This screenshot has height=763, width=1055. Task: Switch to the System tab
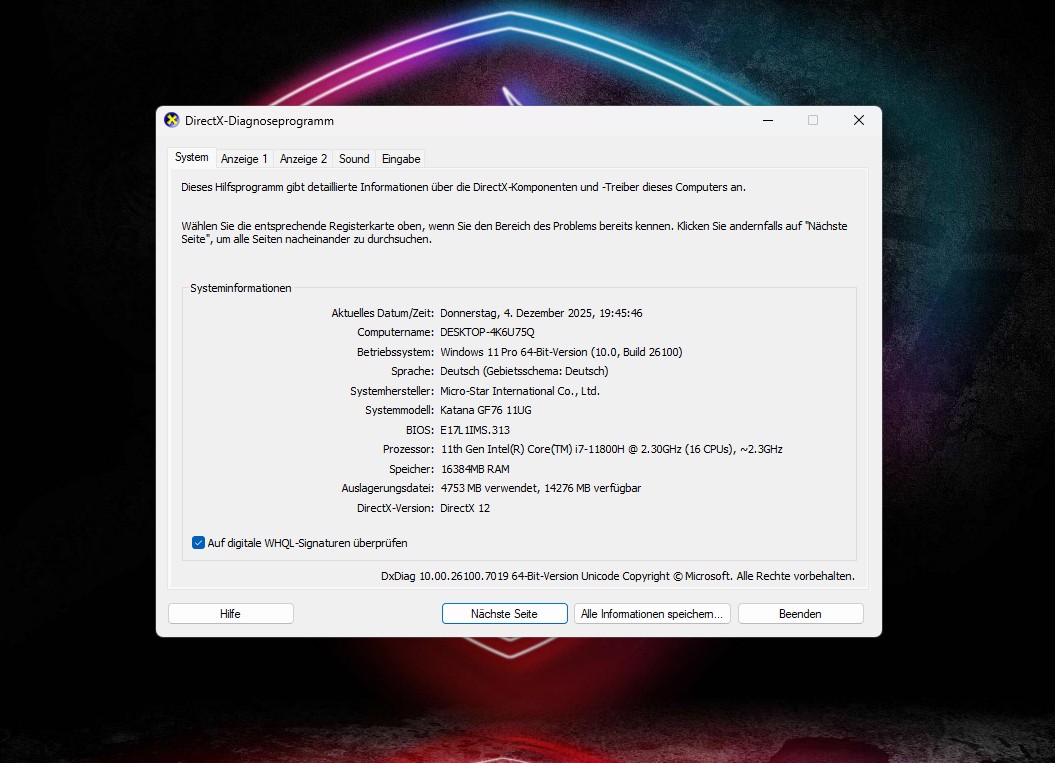point(191,158)
